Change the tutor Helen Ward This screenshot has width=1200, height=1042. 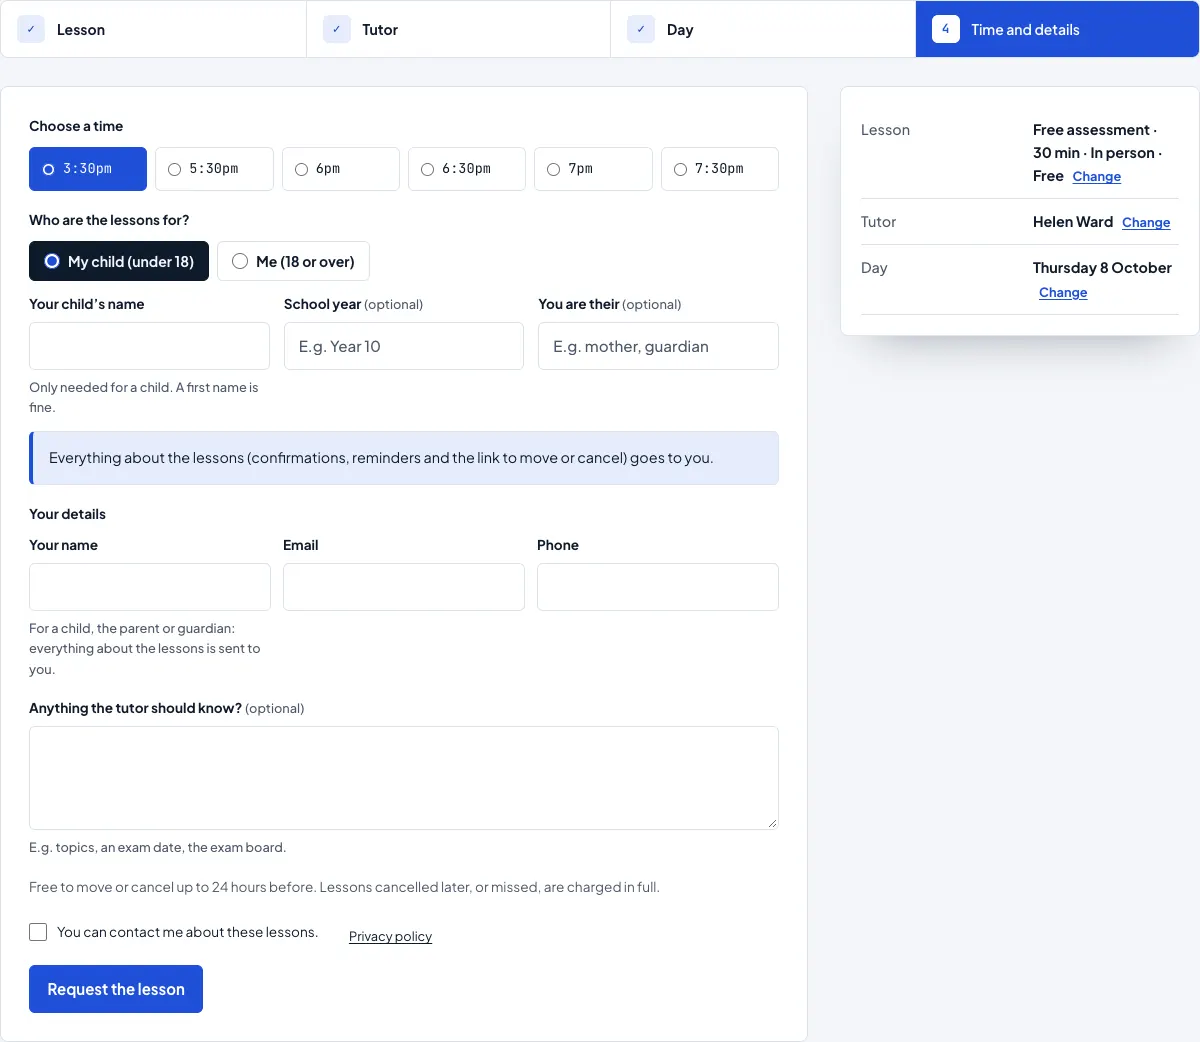pos(1146,223)
